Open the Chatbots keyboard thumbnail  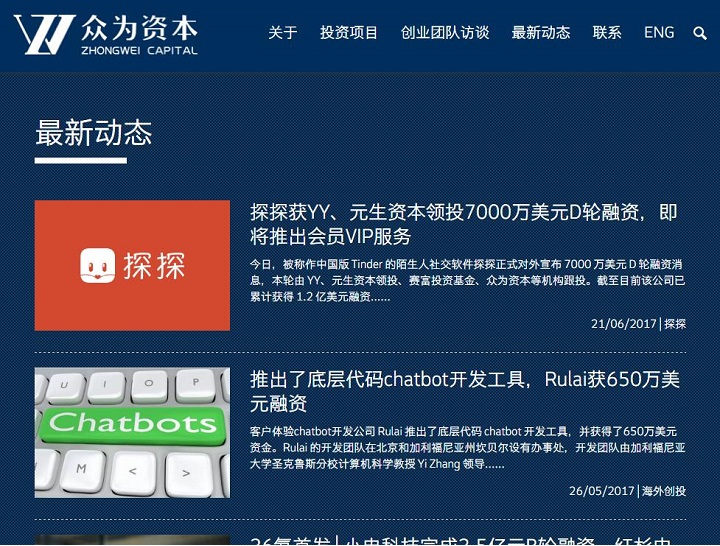coord(132,433)
